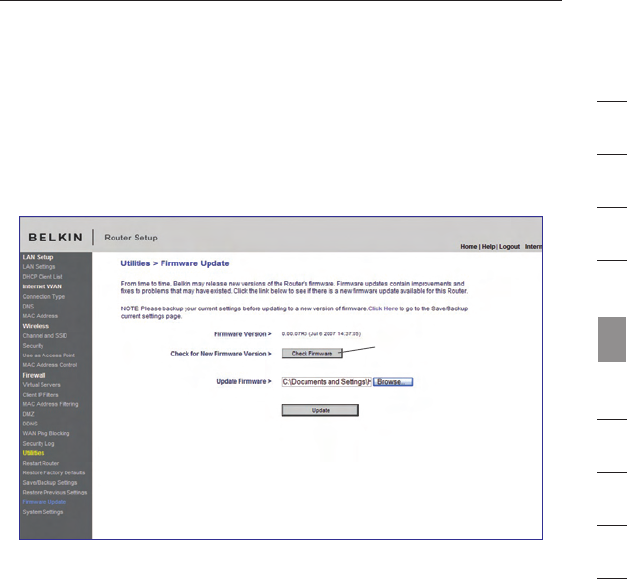Open the DNS settings page
The width and height of the screenshot is (627, 579).
point(28,307)
